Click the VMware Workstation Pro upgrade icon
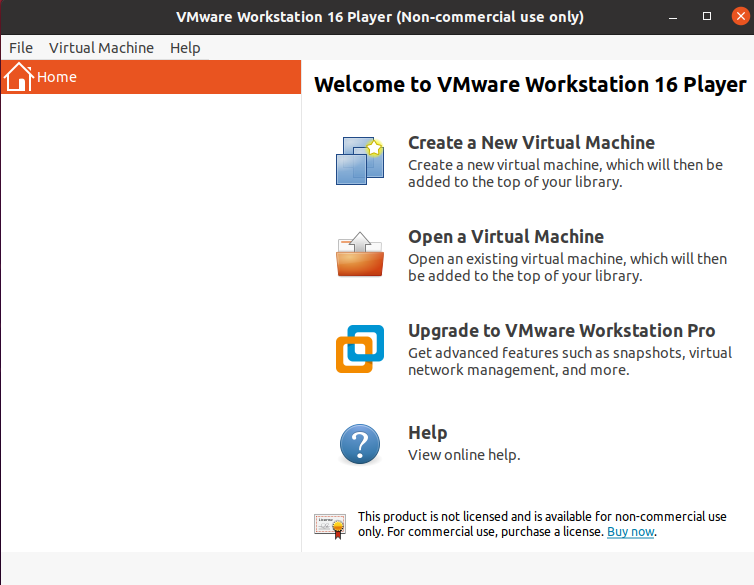The image size is (754, 585). coord(360,349)
